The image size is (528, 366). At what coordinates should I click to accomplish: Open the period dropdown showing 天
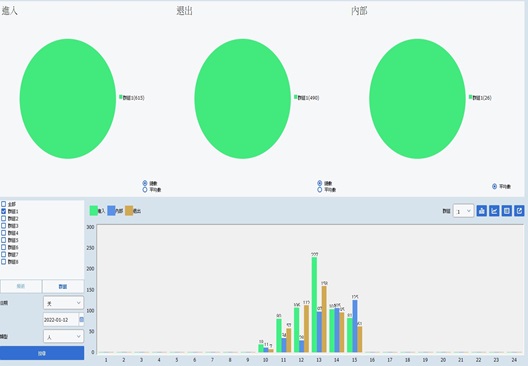(63, 303)
